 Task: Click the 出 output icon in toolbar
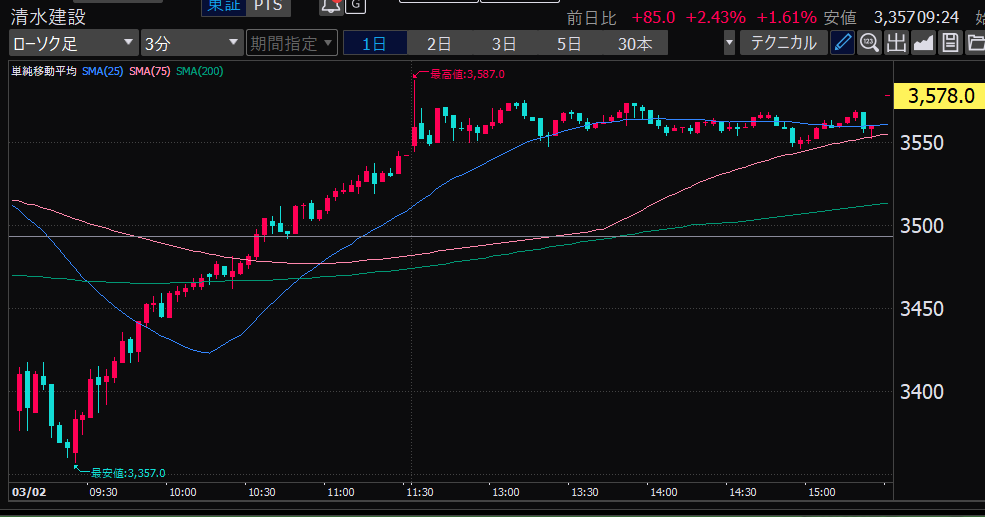click(x=896, y=43)
